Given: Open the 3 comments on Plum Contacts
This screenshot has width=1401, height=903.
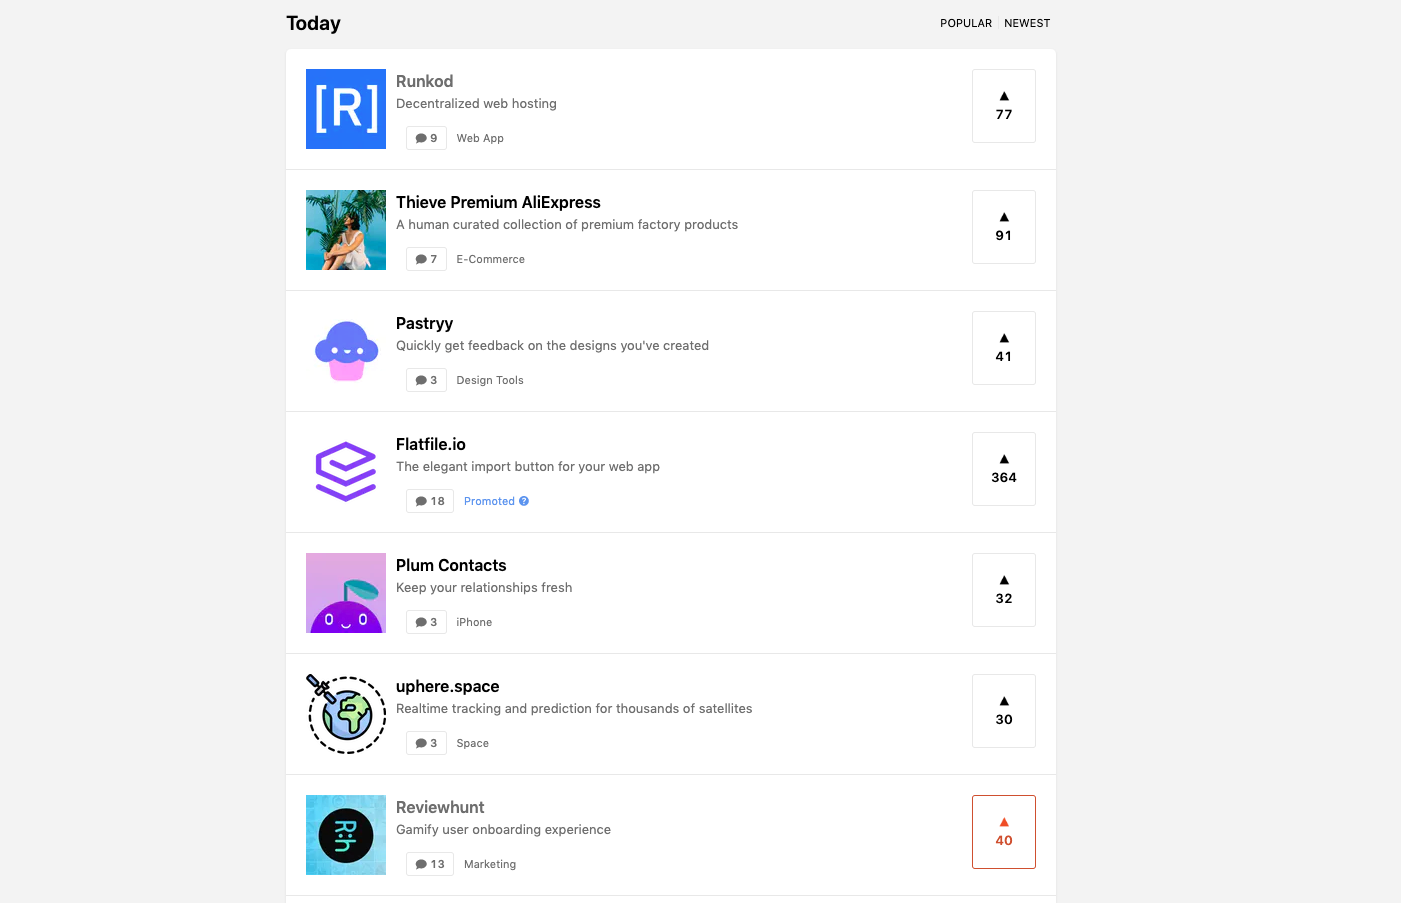Looking at the screenshot, I should pyautogui.click(x=426, y=622).
